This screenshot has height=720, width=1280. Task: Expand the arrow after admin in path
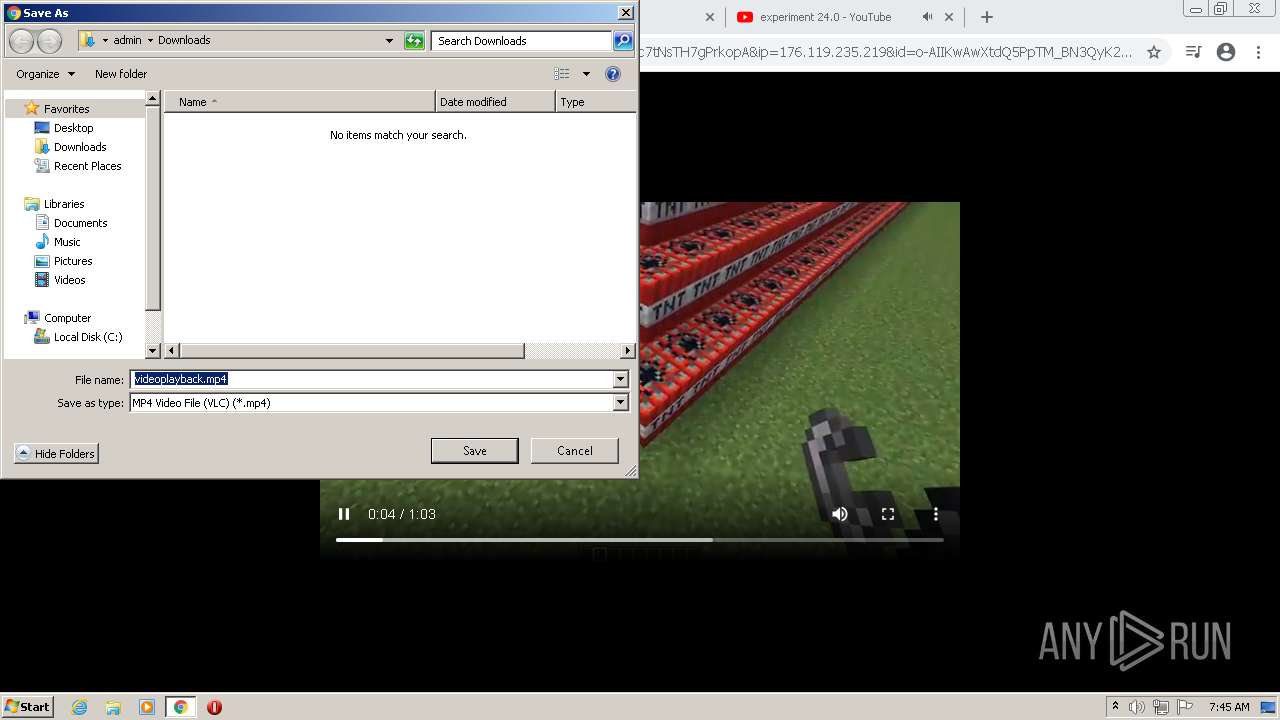(150, 41)
